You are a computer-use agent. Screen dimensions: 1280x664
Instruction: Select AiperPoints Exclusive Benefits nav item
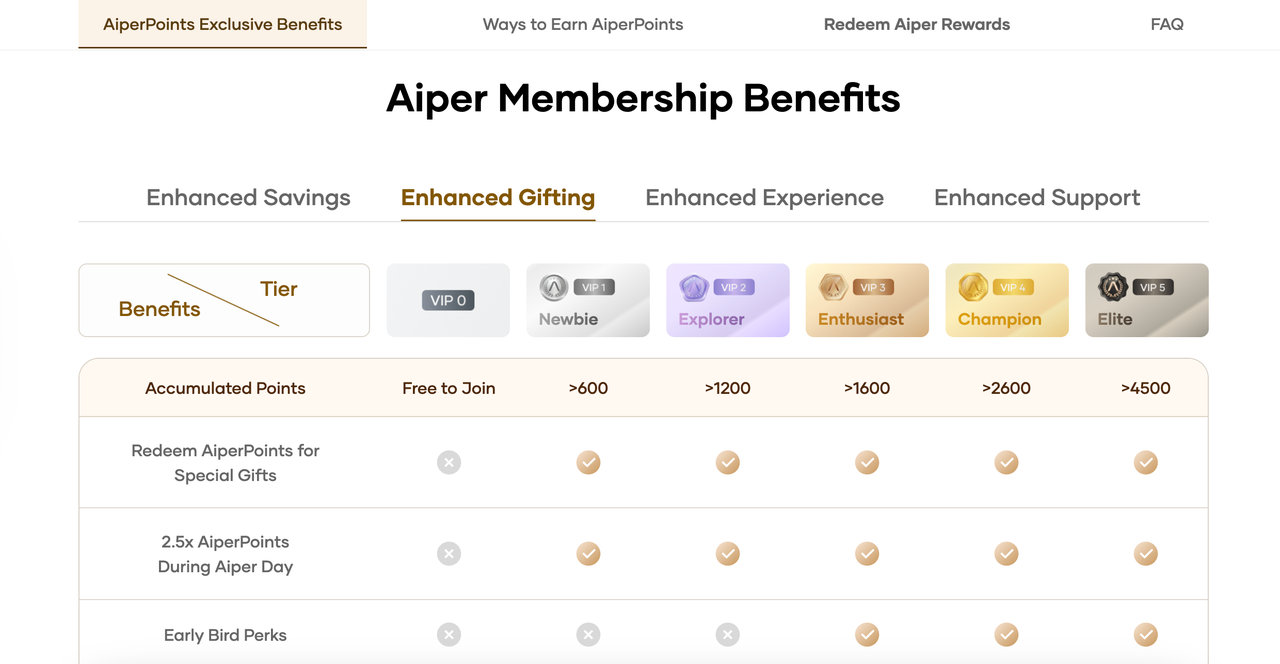[223, 24]
